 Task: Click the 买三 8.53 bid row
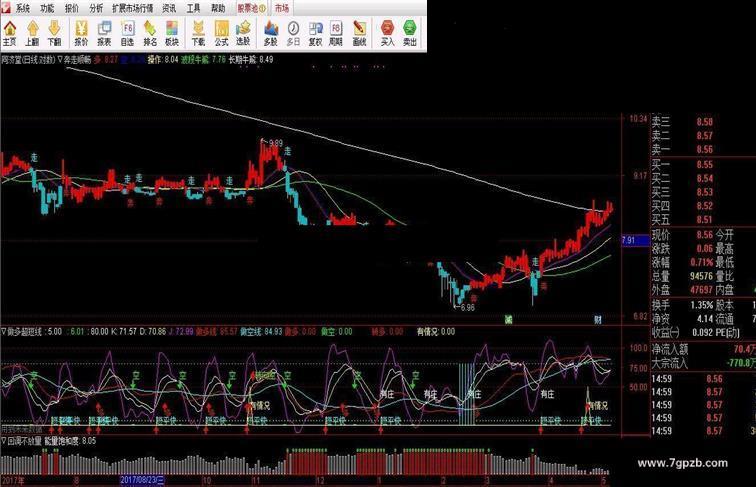point(683,192)
